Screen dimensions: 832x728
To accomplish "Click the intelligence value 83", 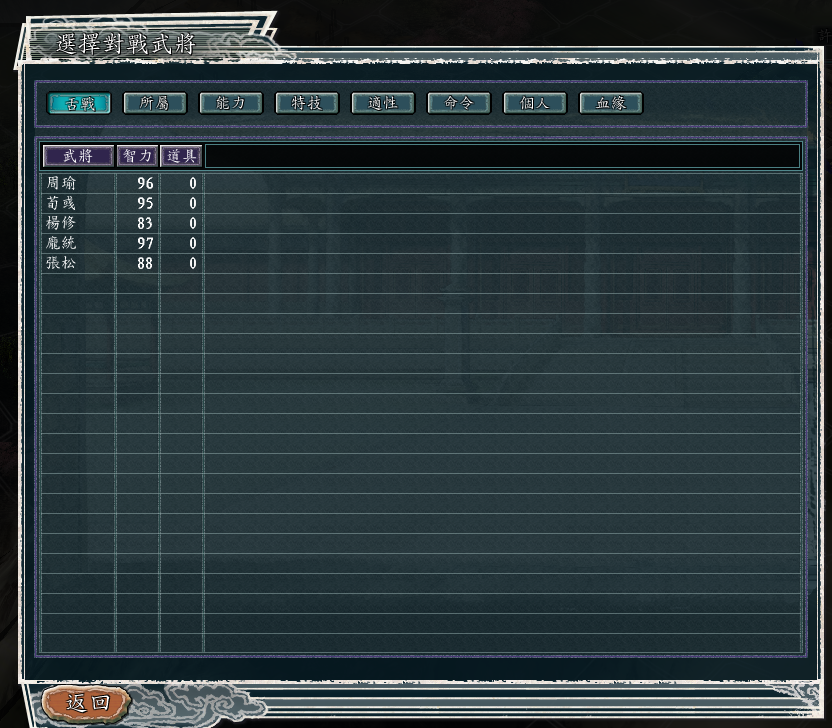I will point(145,223).
